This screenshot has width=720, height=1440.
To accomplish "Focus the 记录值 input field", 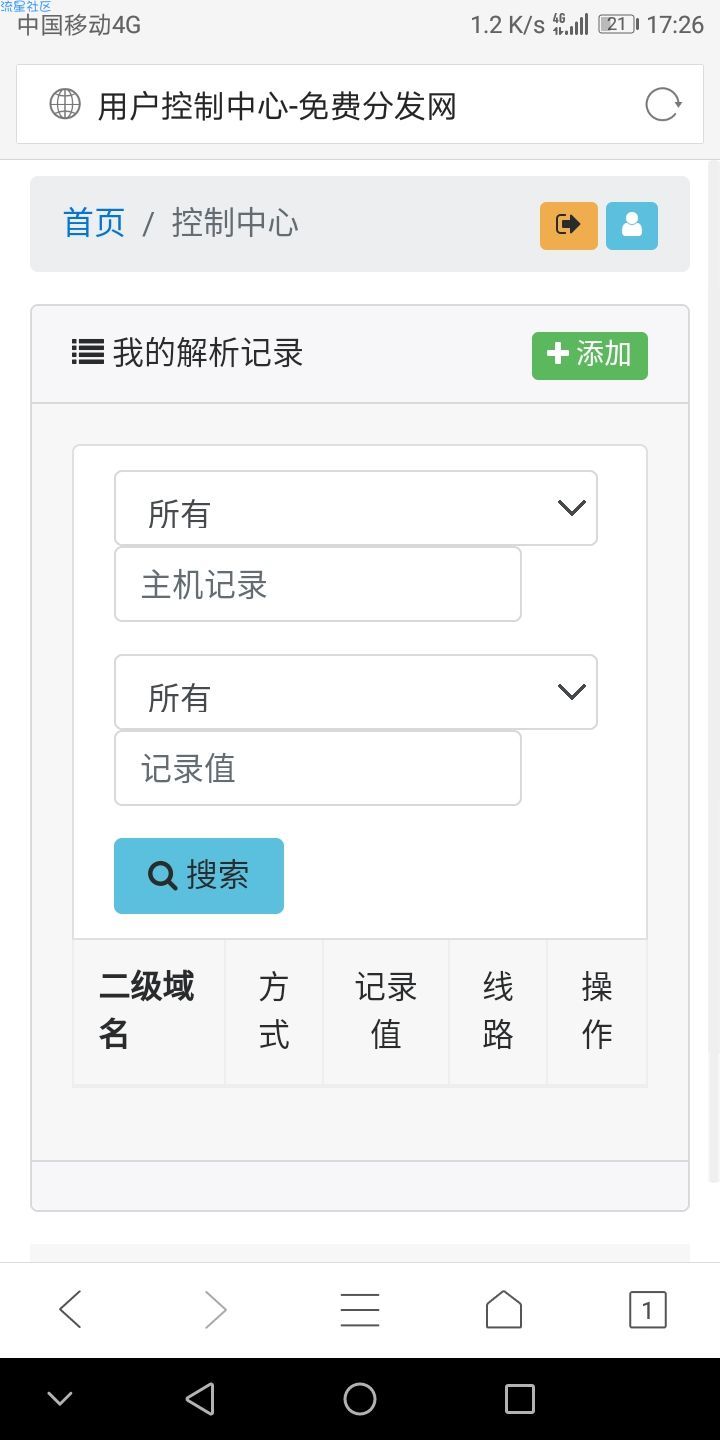I will [318, 768].
